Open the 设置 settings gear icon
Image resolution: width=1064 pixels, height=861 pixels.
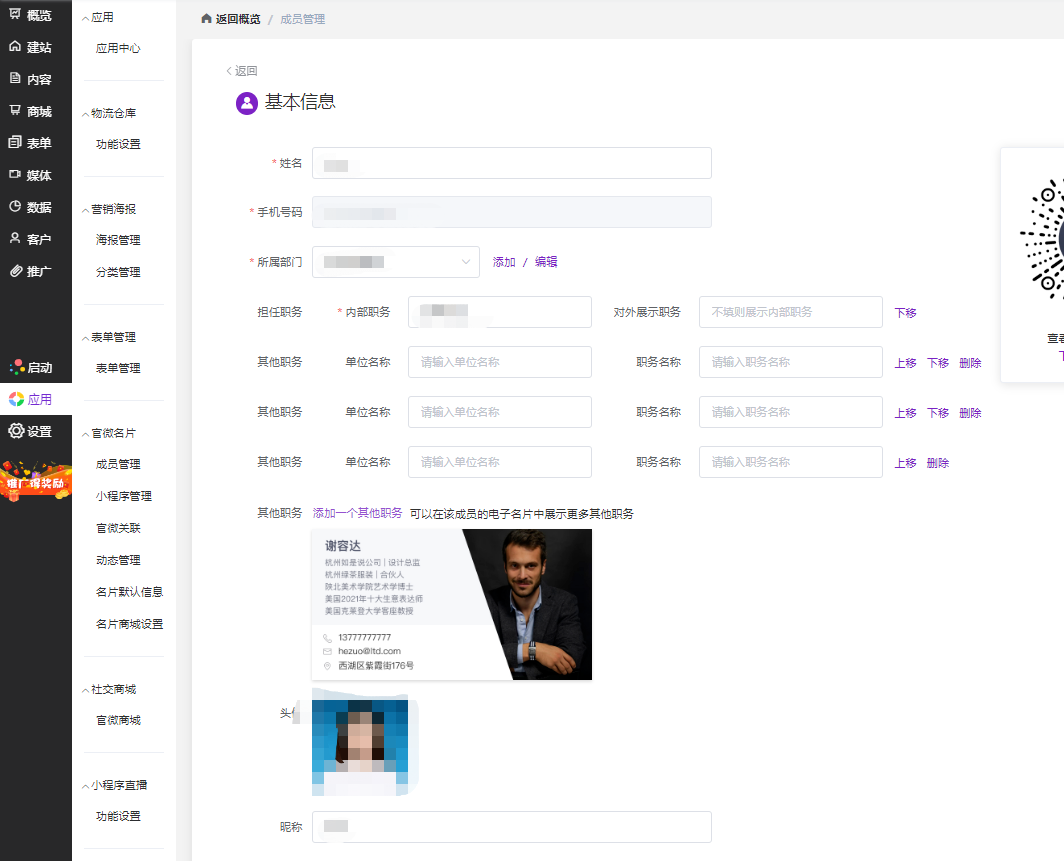pos(16,431)
